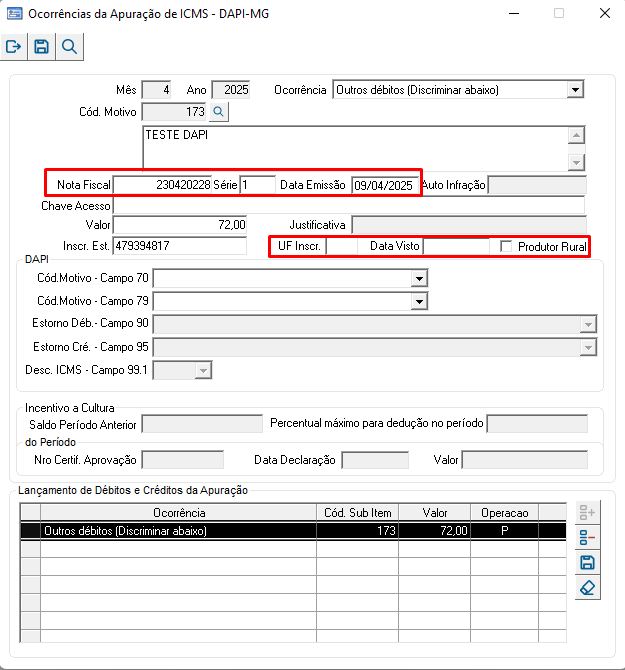Select the Outros débitos grid row
This screenshot has width=625, height=670.
click(x=293, y=531)
